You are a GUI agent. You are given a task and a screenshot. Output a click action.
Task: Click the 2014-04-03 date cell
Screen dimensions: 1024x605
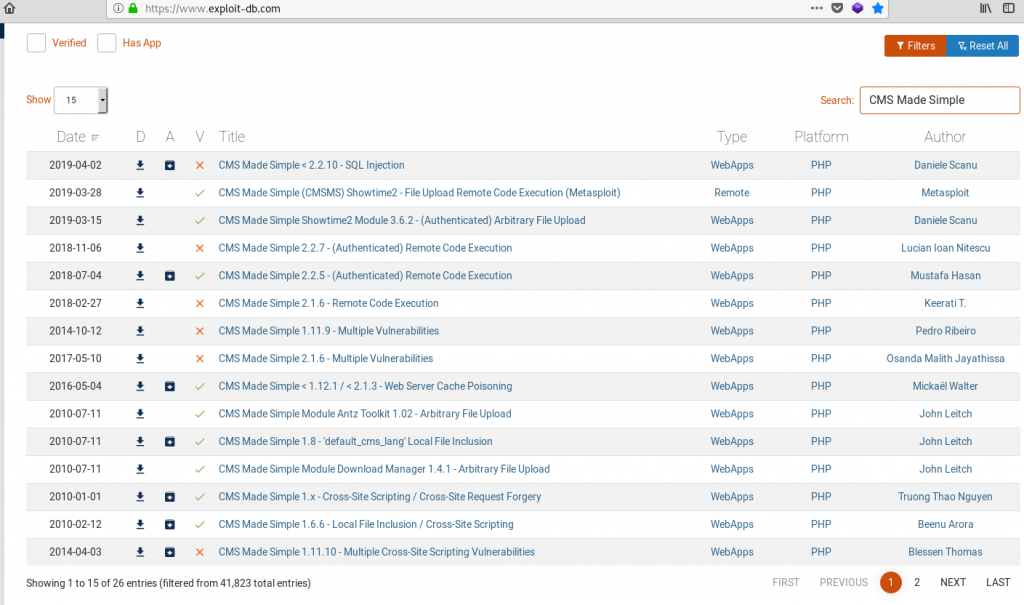click(x=75, y=552)
